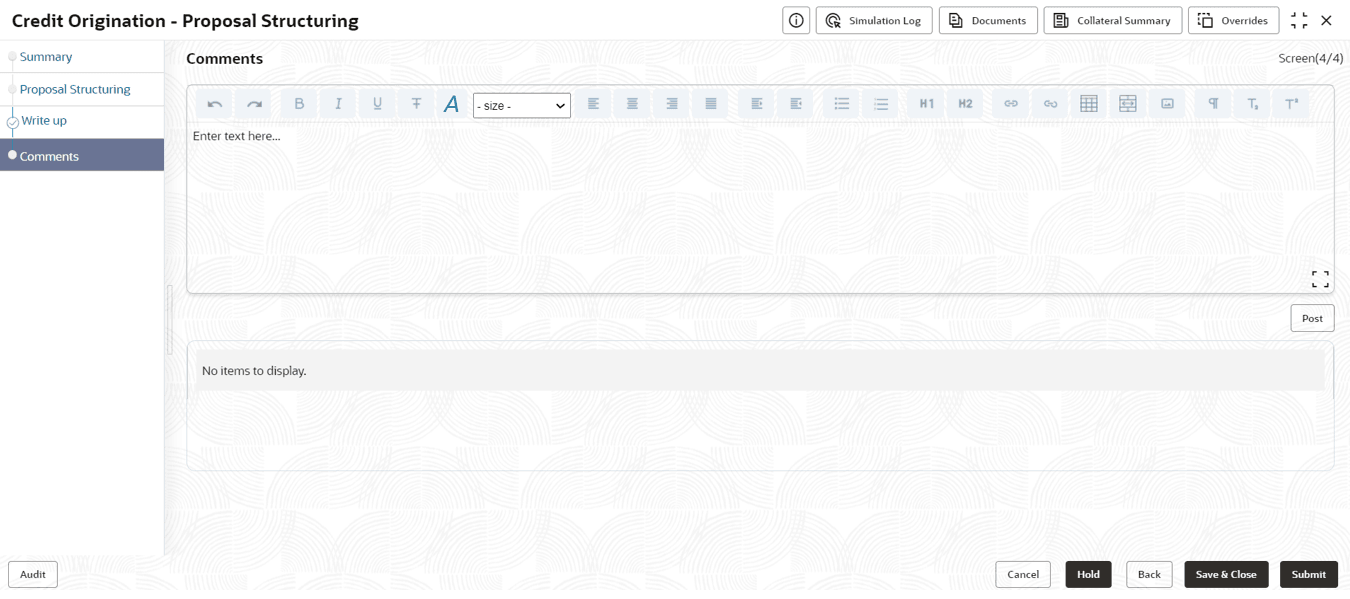Click the redo icon in editor toolbar
This screenshot has height=599, width=1350.
[254, 104]
